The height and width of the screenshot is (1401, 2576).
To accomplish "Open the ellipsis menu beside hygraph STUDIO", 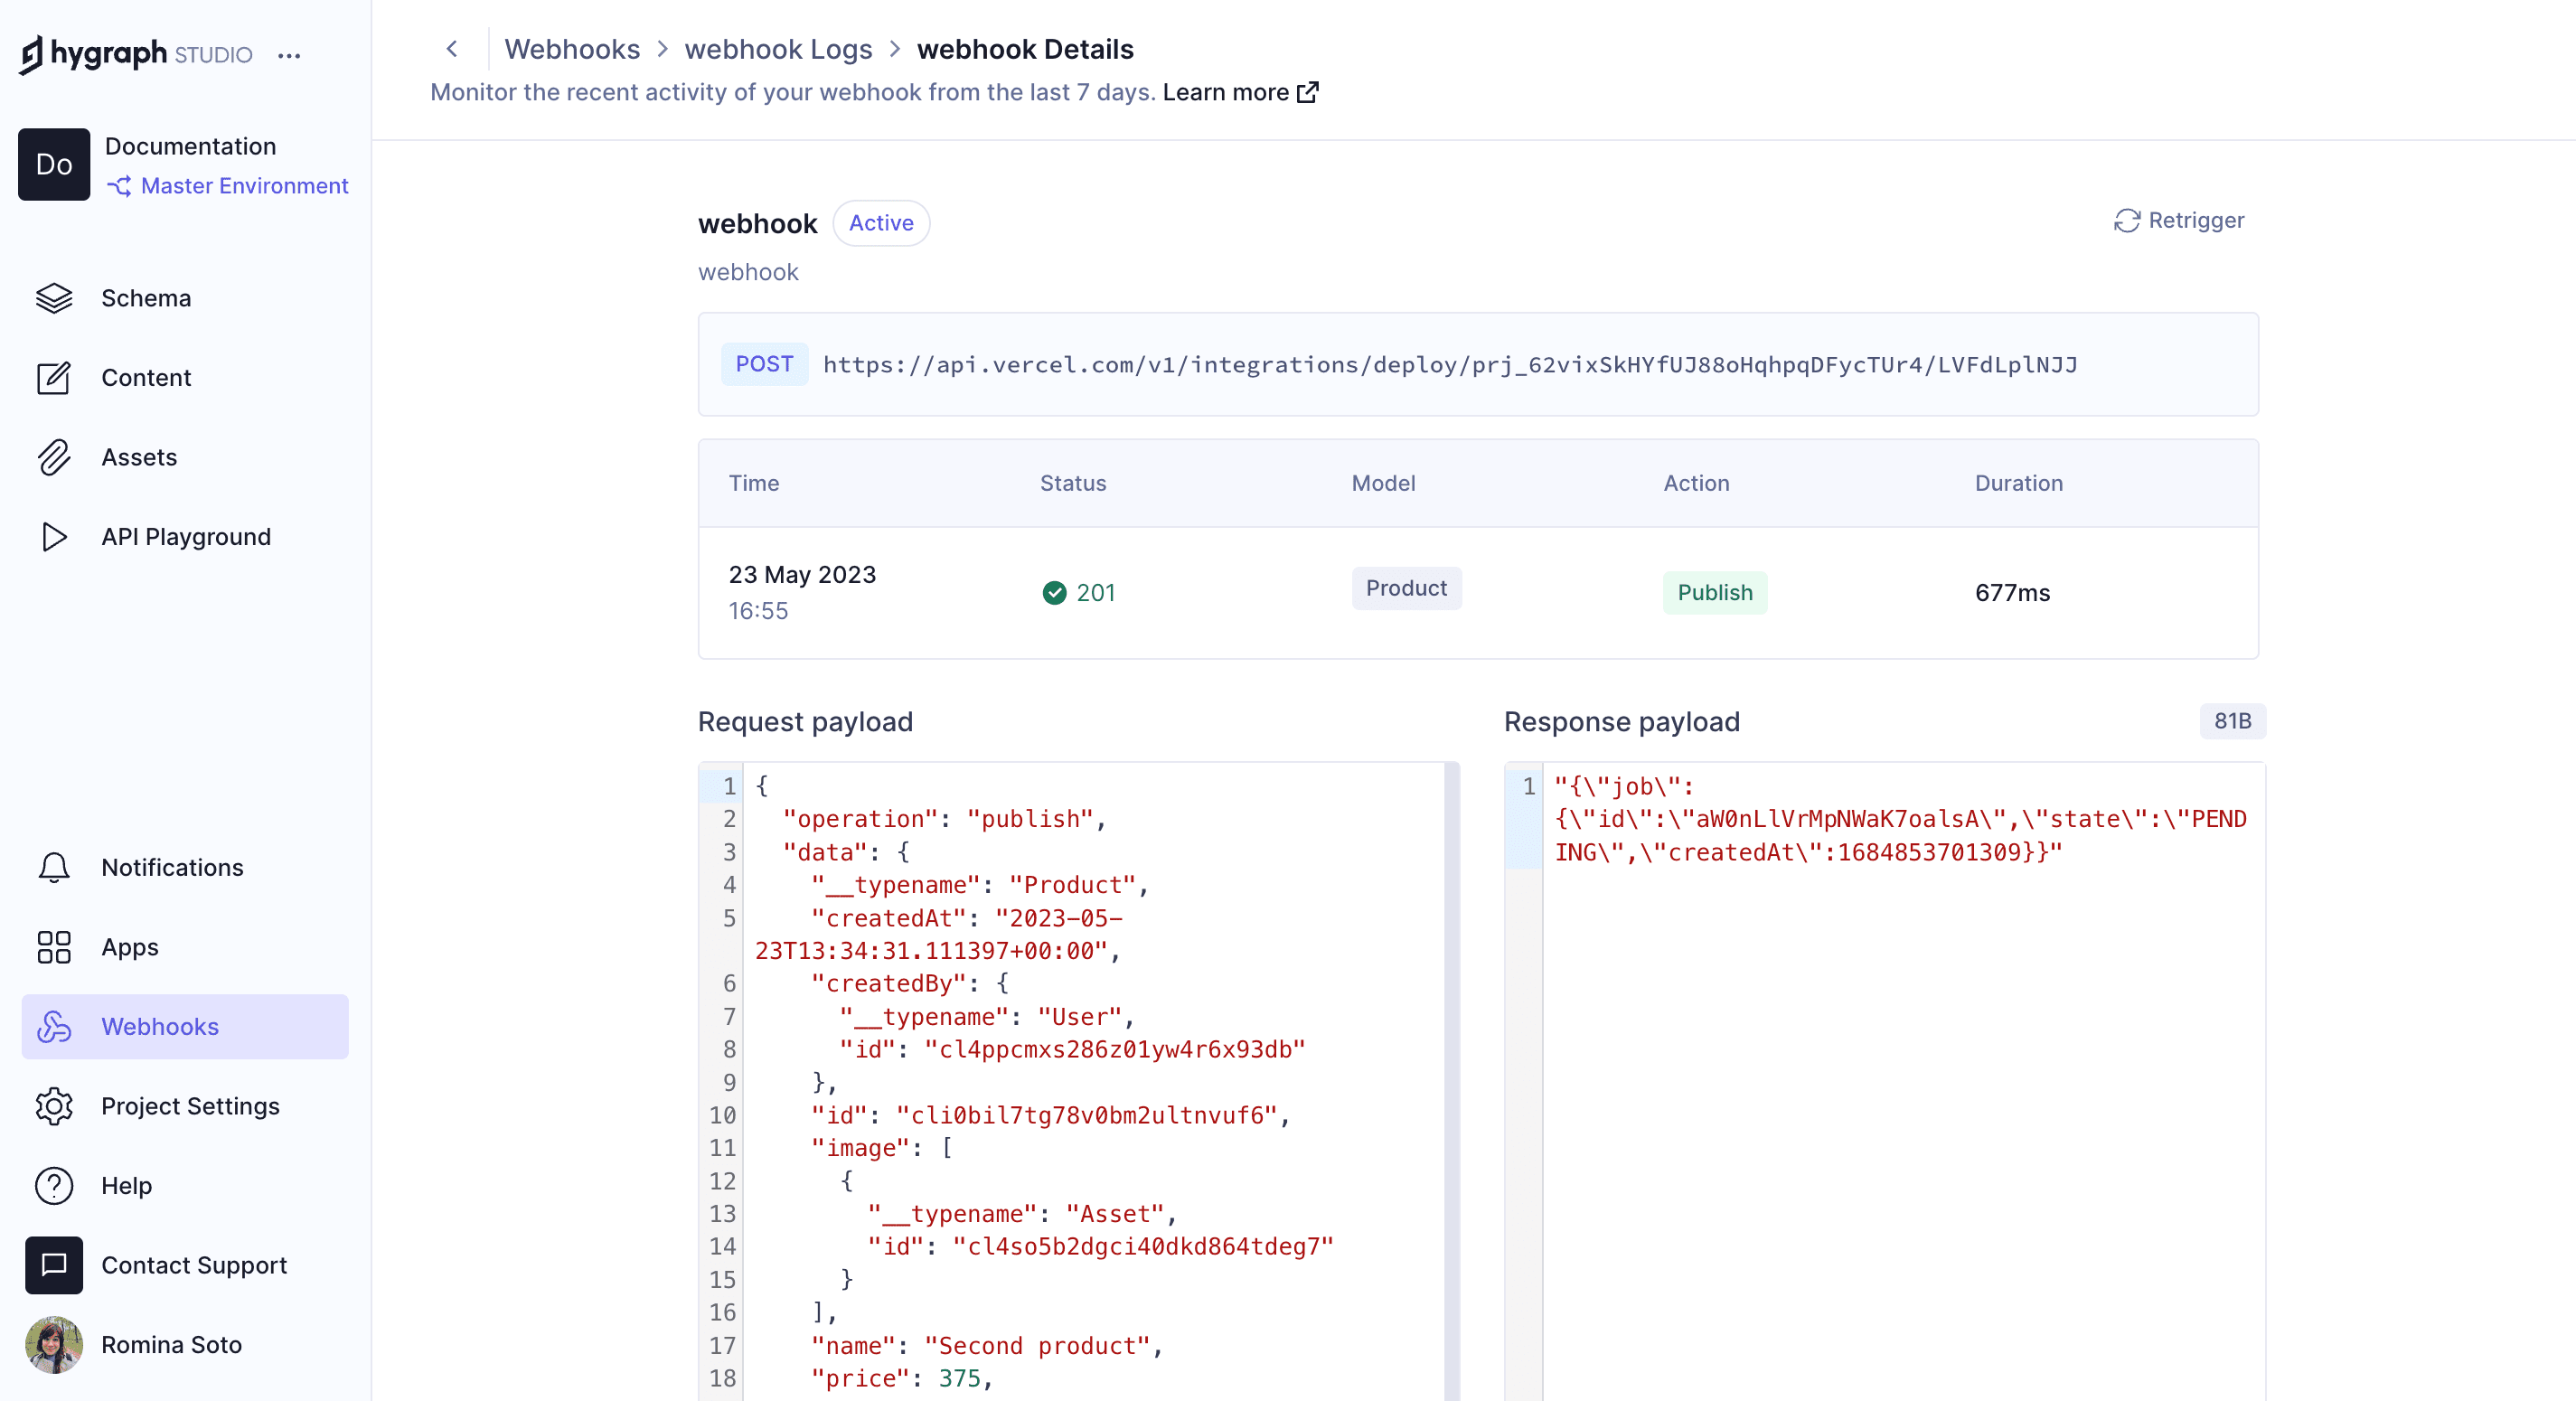I will 289,56.
